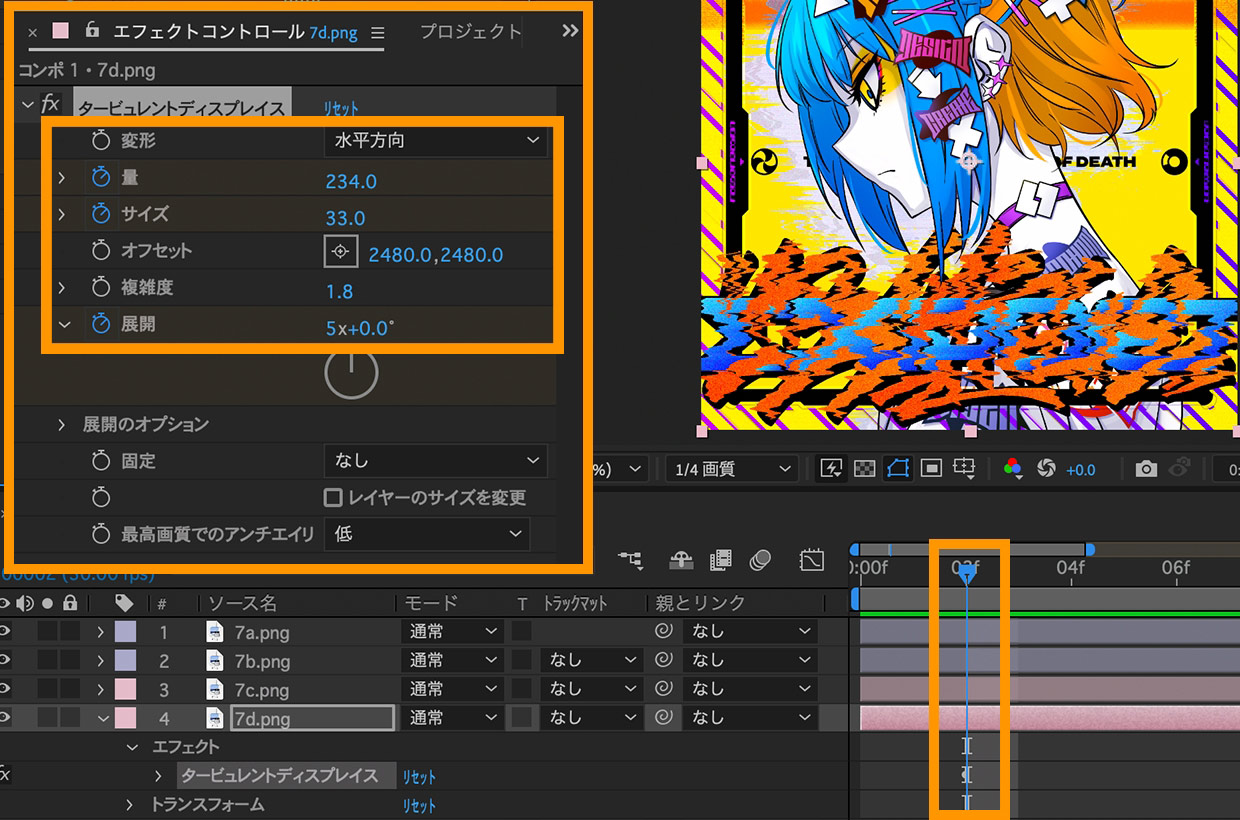Collapse the エフェクト group in timeline

pyautogui.click(x=132, y=747)
